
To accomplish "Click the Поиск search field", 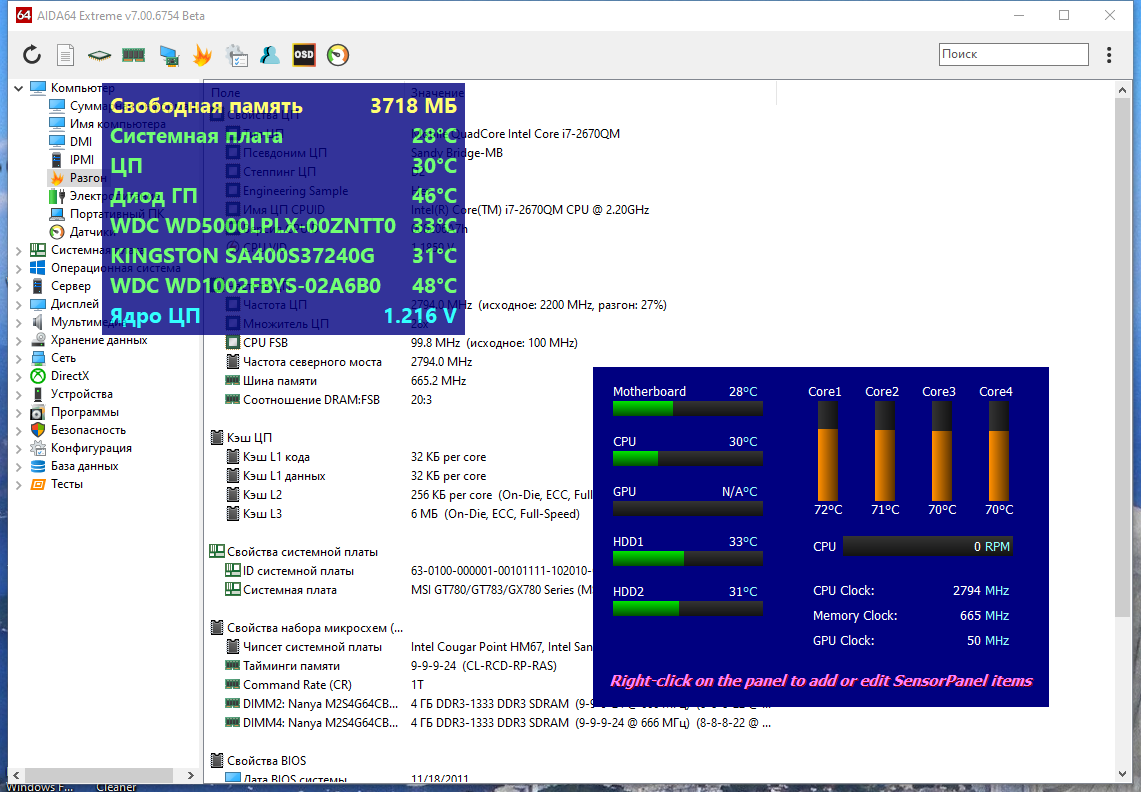I will click(1014, 55).
